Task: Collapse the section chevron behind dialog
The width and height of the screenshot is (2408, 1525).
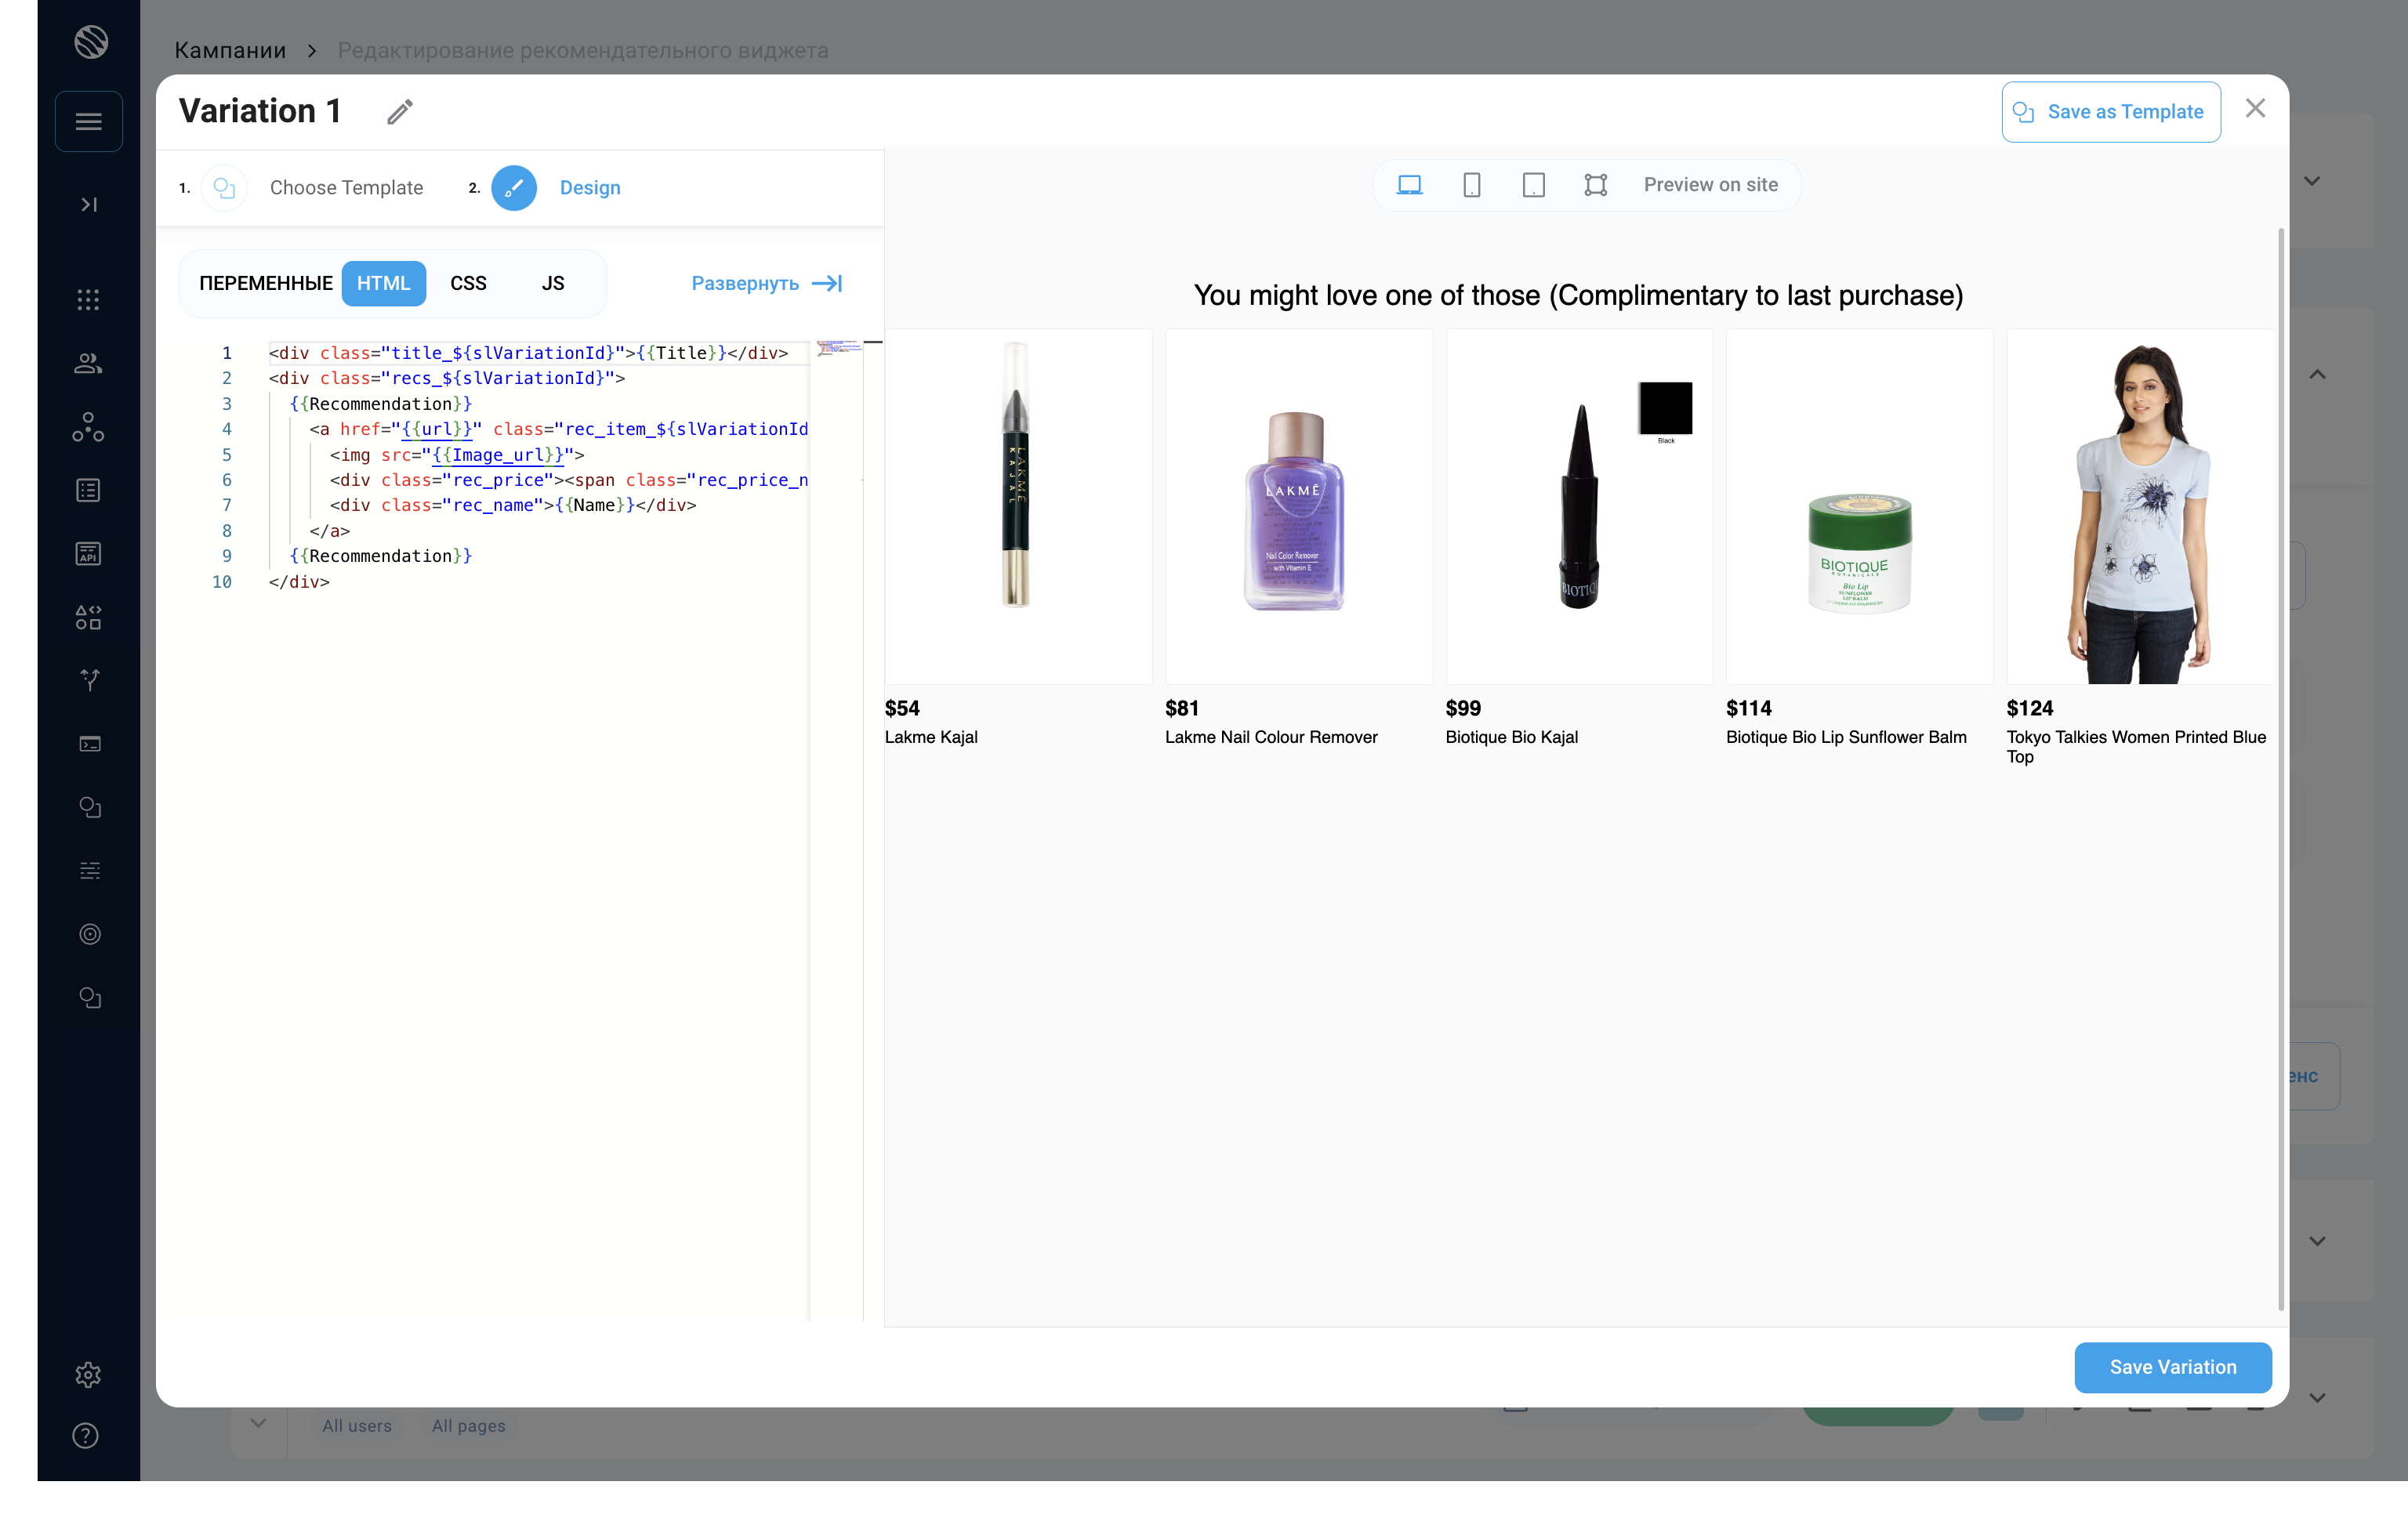Action: coord(2317,375)
